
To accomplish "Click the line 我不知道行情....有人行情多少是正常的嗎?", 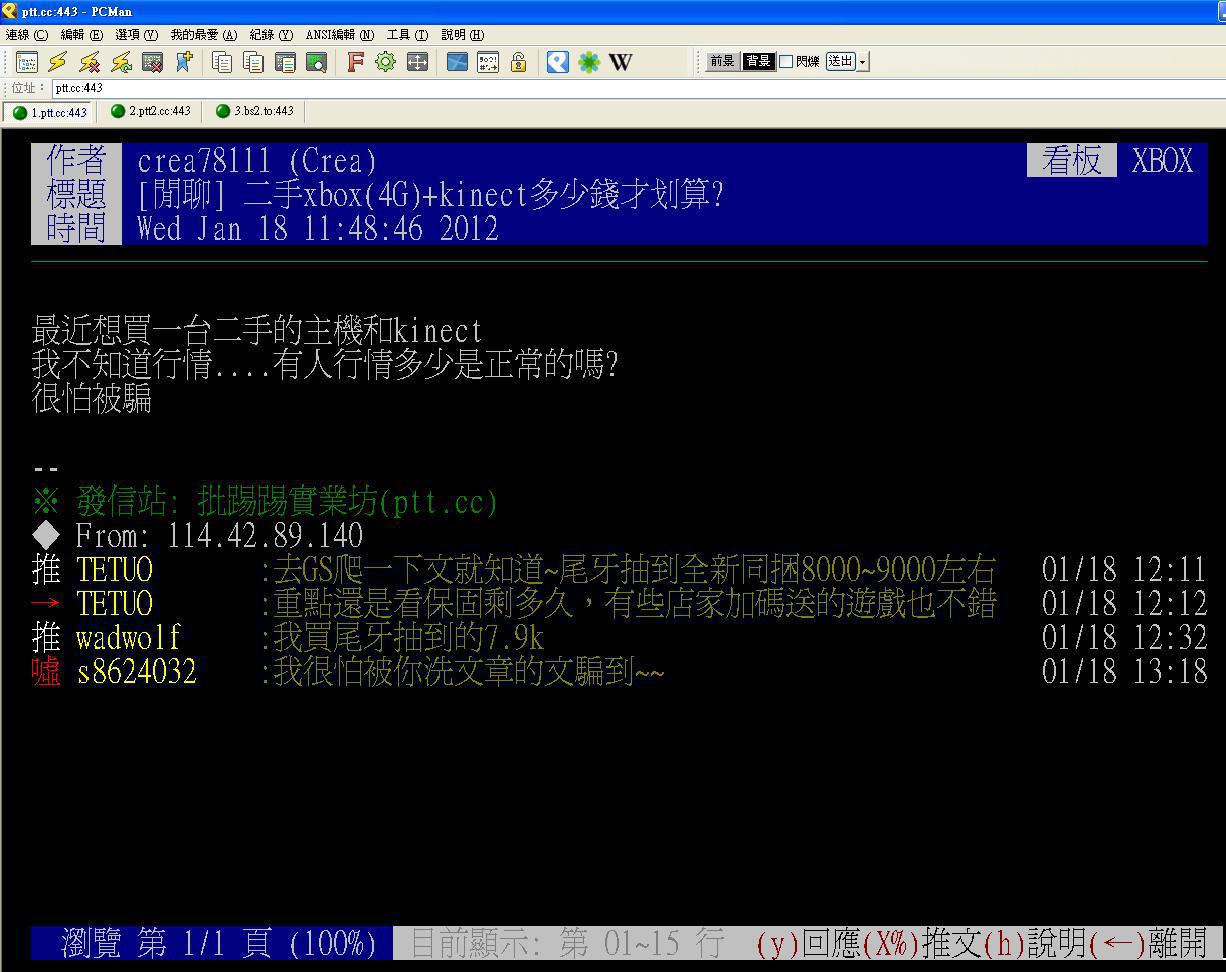I will point(325,364).
